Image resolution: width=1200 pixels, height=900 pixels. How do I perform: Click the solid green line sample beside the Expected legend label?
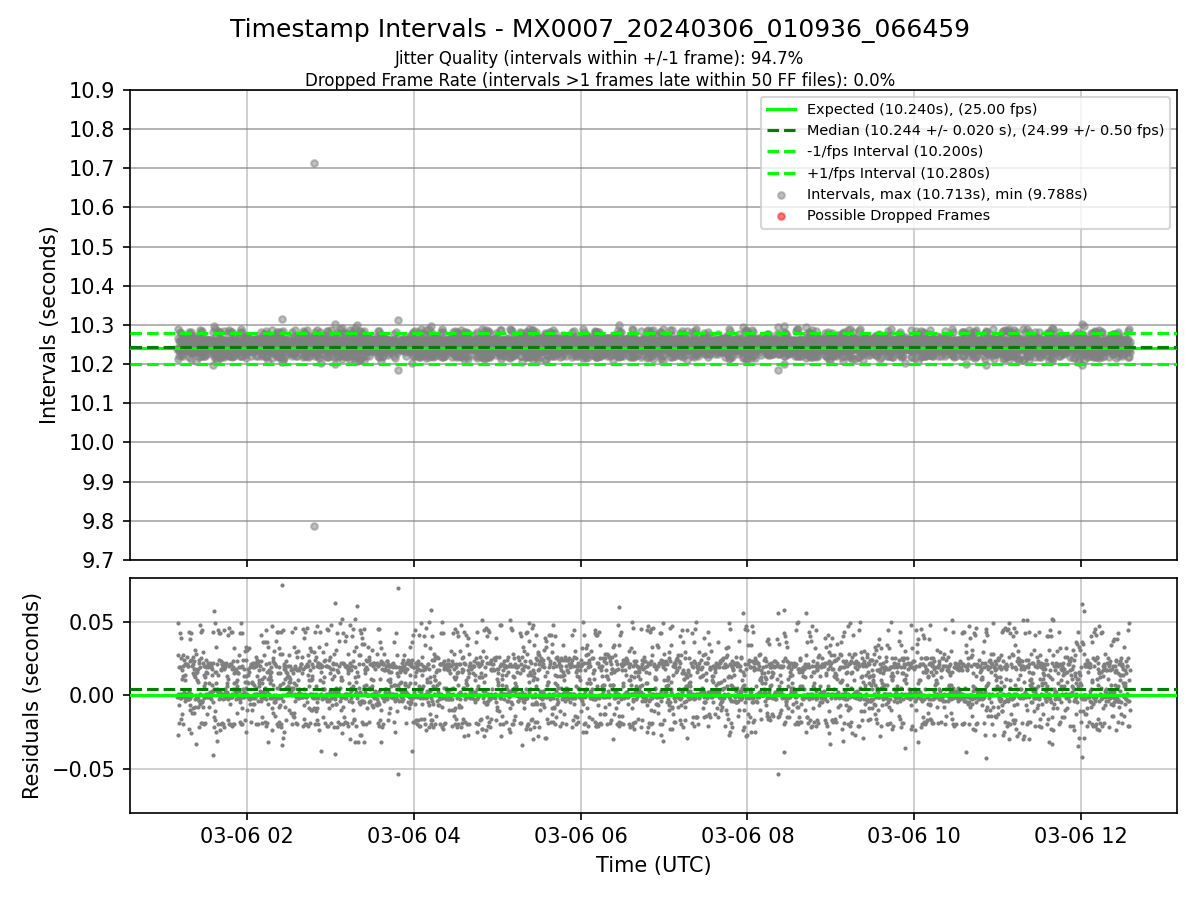pyautogui.click(x=782, y=109)
